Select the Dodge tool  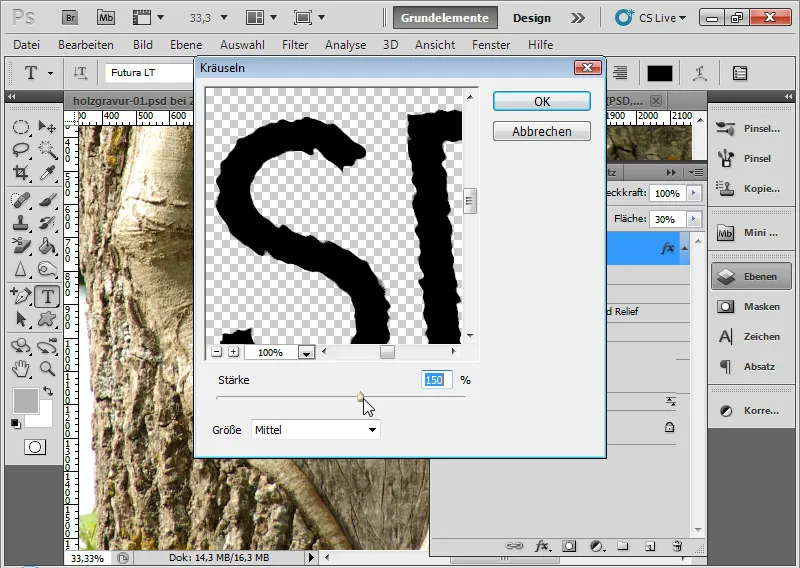click(47, 269)
